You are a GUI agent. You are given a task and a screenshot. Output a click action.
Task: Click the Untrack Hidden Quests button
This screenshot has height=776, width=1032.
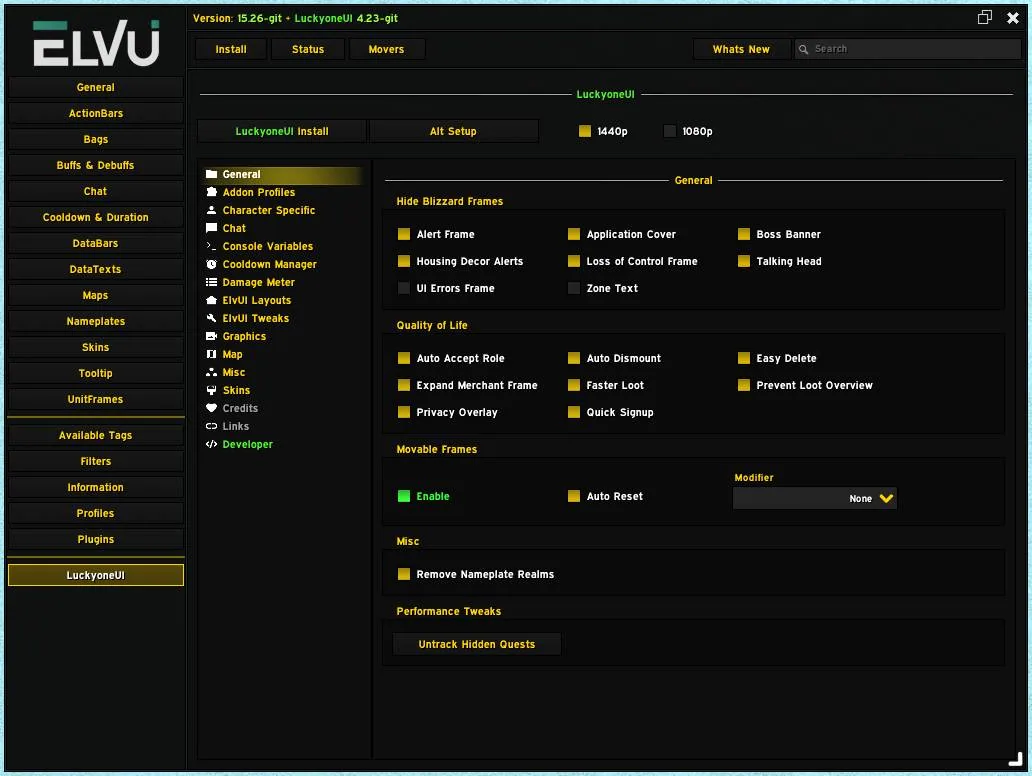(x=477, y=644)
